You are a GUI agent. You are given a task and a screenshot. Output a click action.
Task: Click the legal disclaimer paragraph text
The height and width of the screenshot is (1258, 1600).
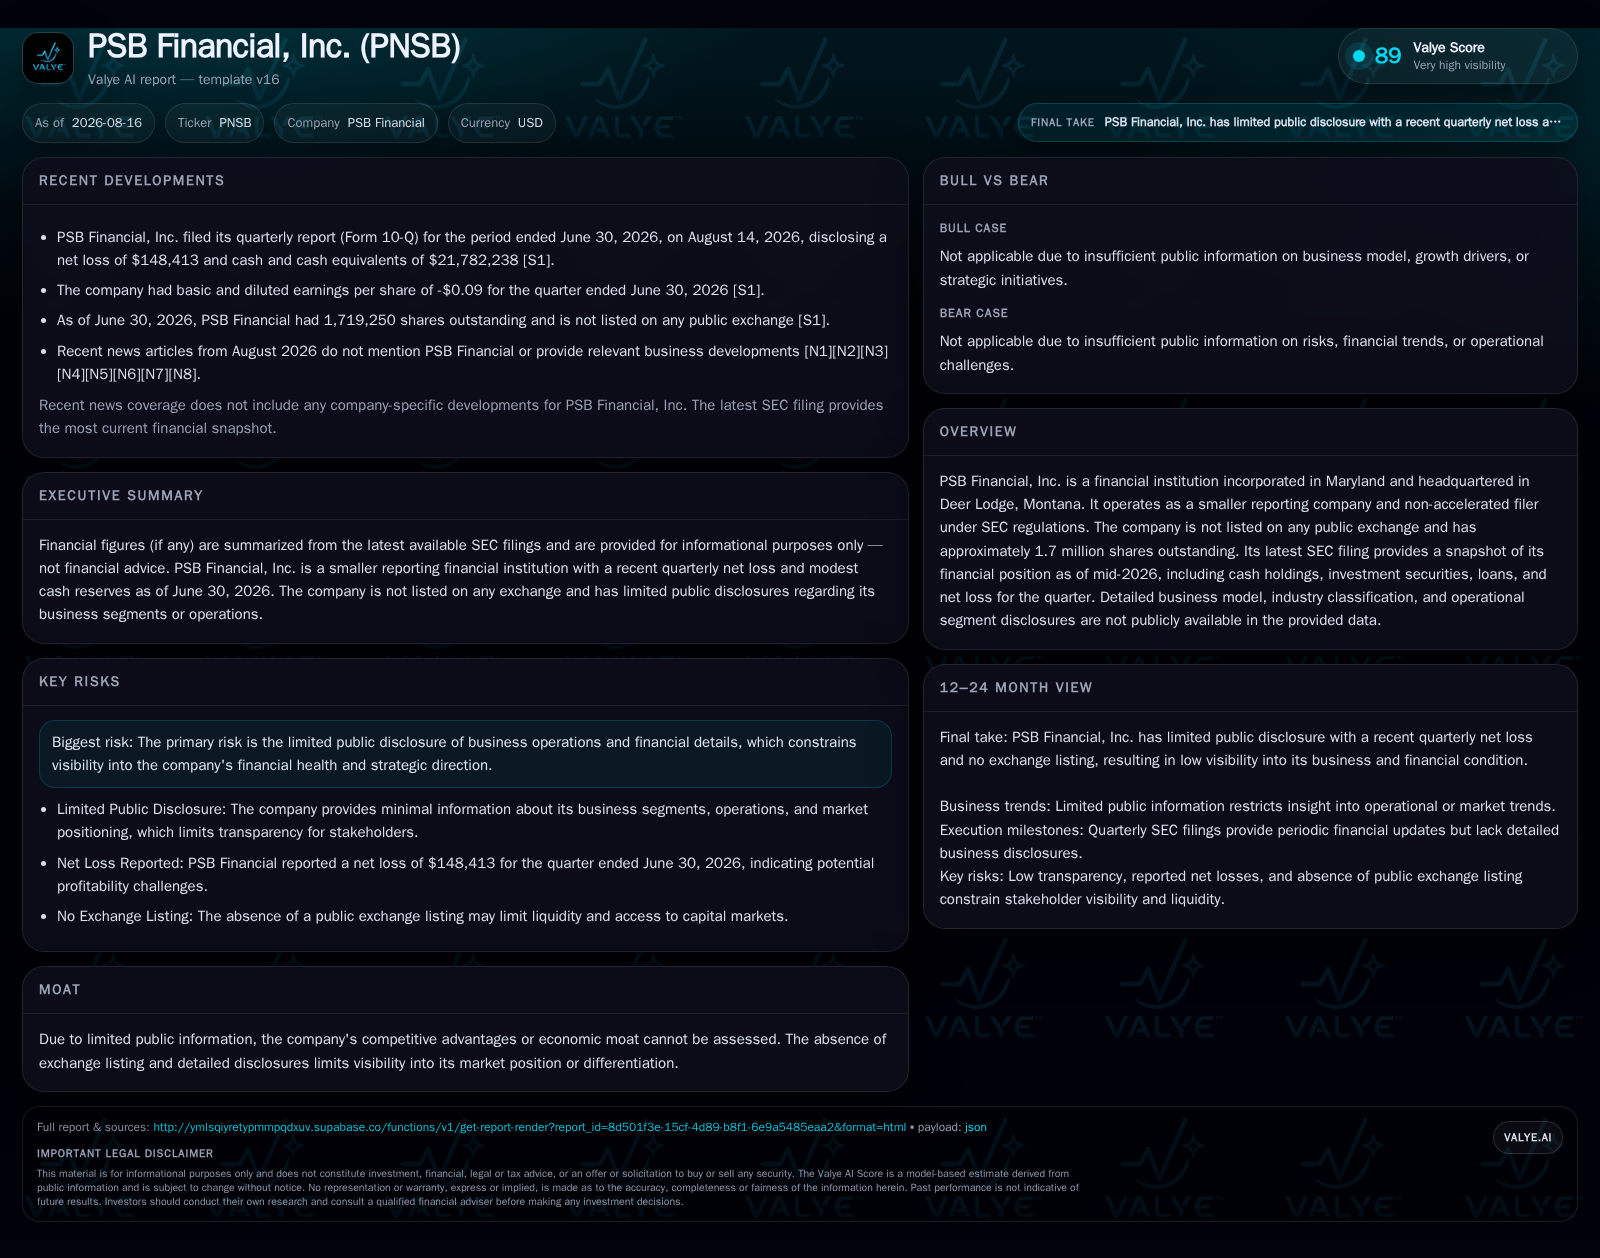558,1188
